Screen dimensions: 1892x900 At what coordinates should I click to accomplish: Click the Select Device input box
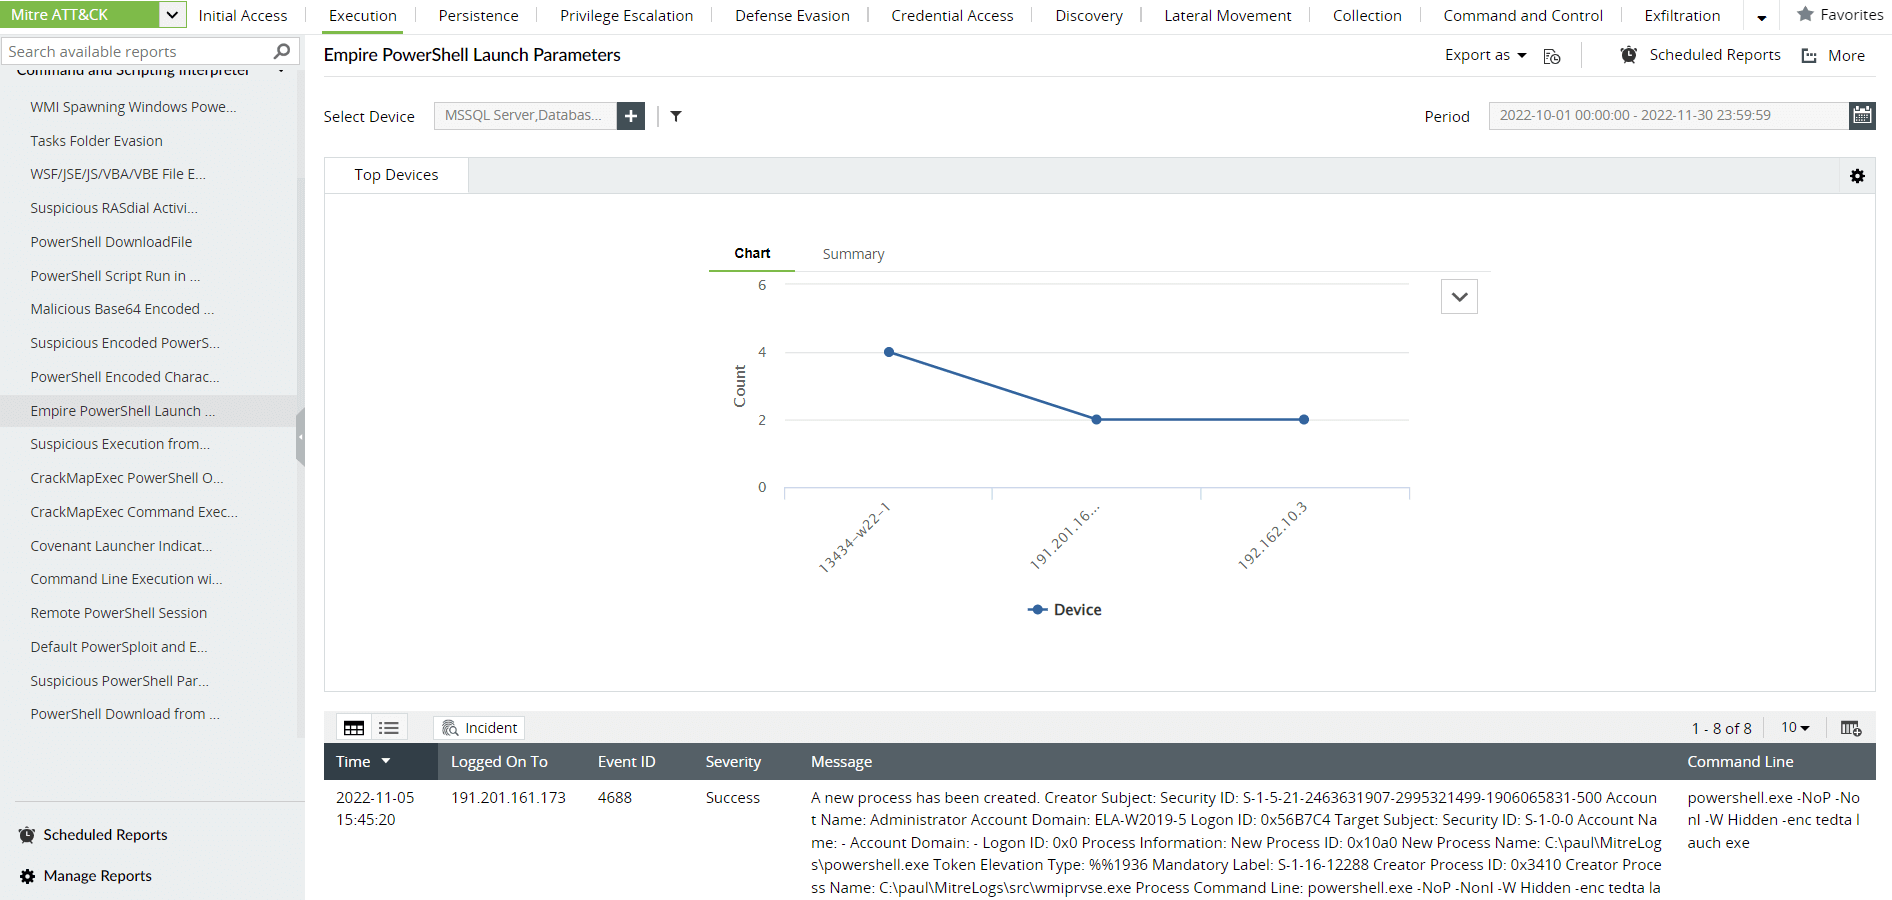pos(525,116)
